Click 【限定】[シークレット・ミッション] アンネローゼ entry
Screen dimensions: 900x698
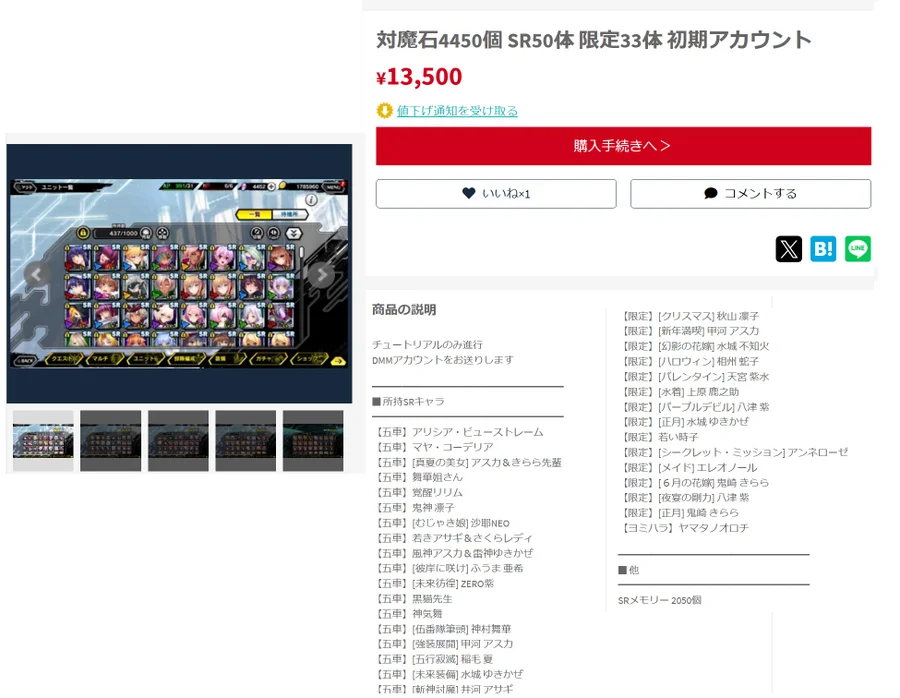point(734,452)
